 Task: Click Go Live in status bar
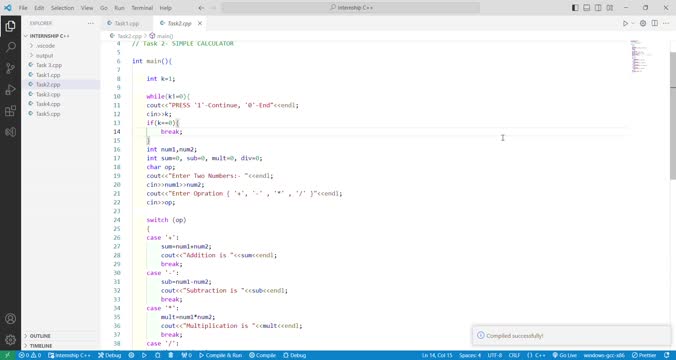point(564,355)
